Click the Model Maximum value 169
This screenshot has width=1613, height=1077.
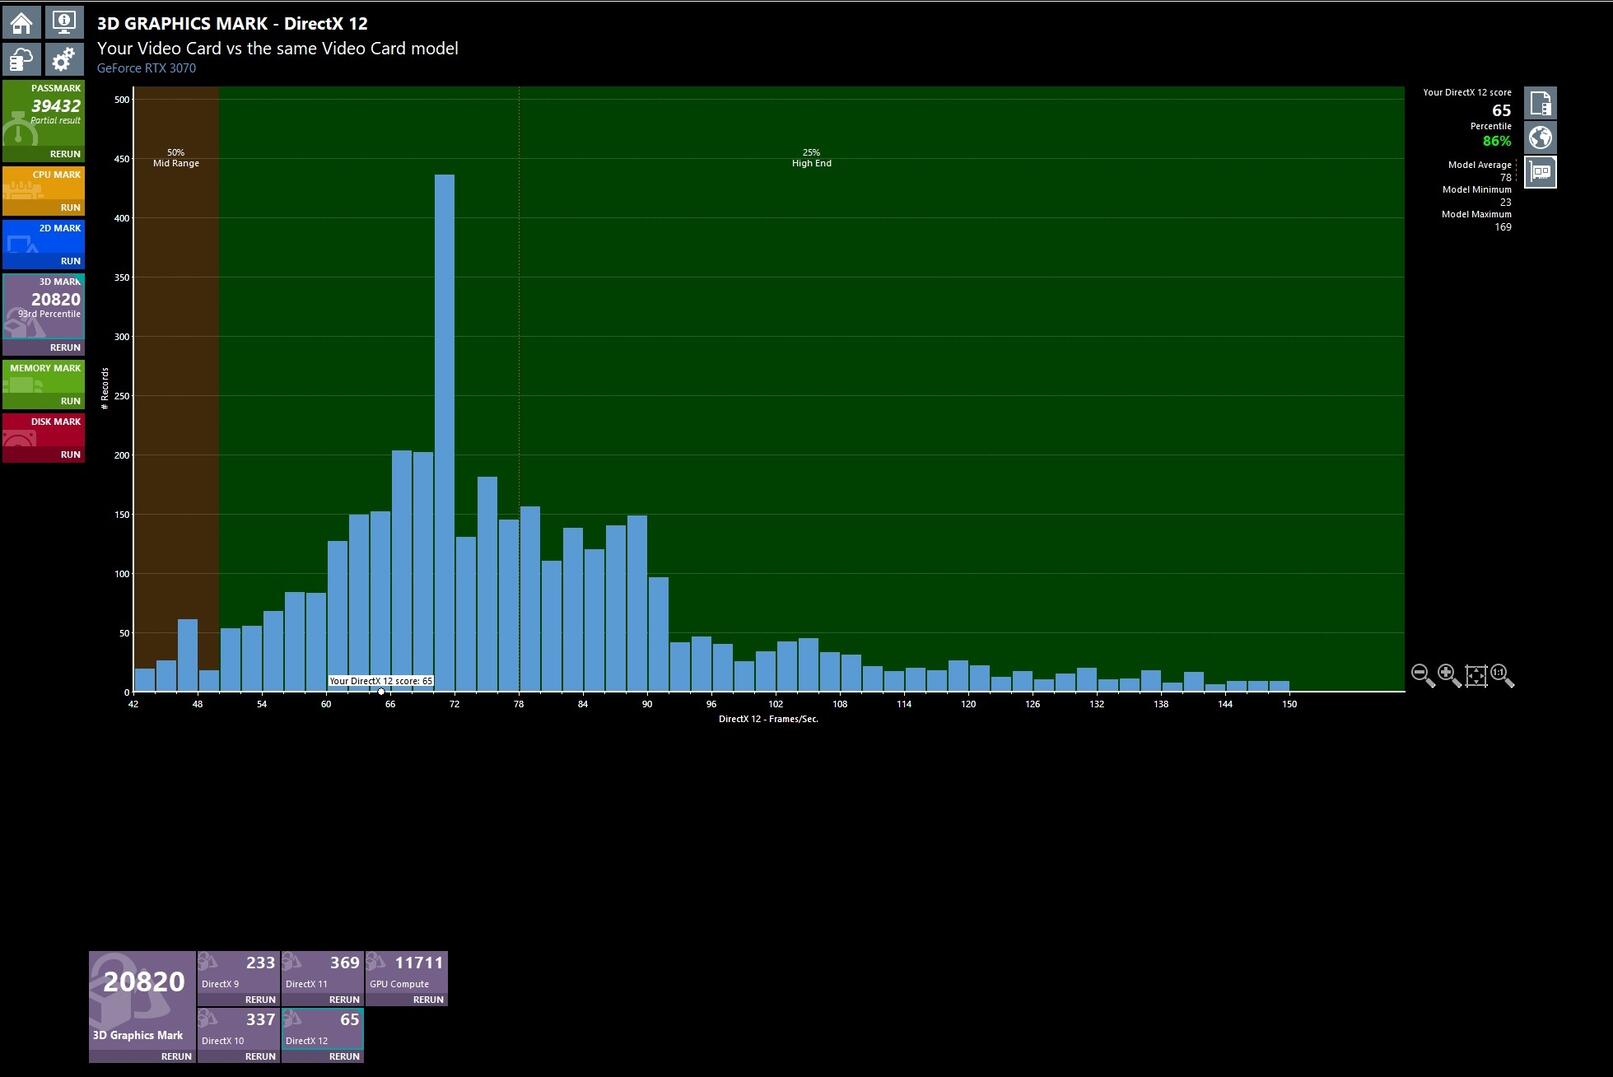coord(1503,227)
